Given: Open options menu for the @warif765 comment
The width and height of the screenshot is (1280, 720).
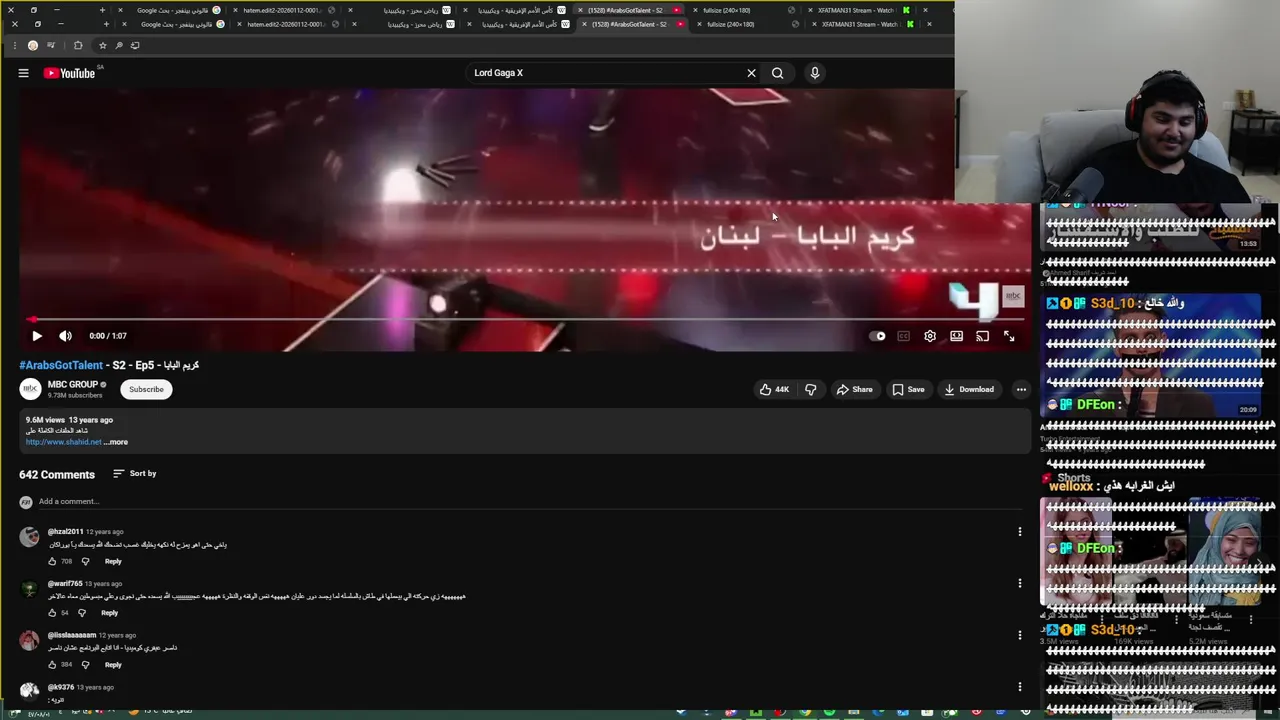Looking at the screenshot, I should pos(1020,583).
